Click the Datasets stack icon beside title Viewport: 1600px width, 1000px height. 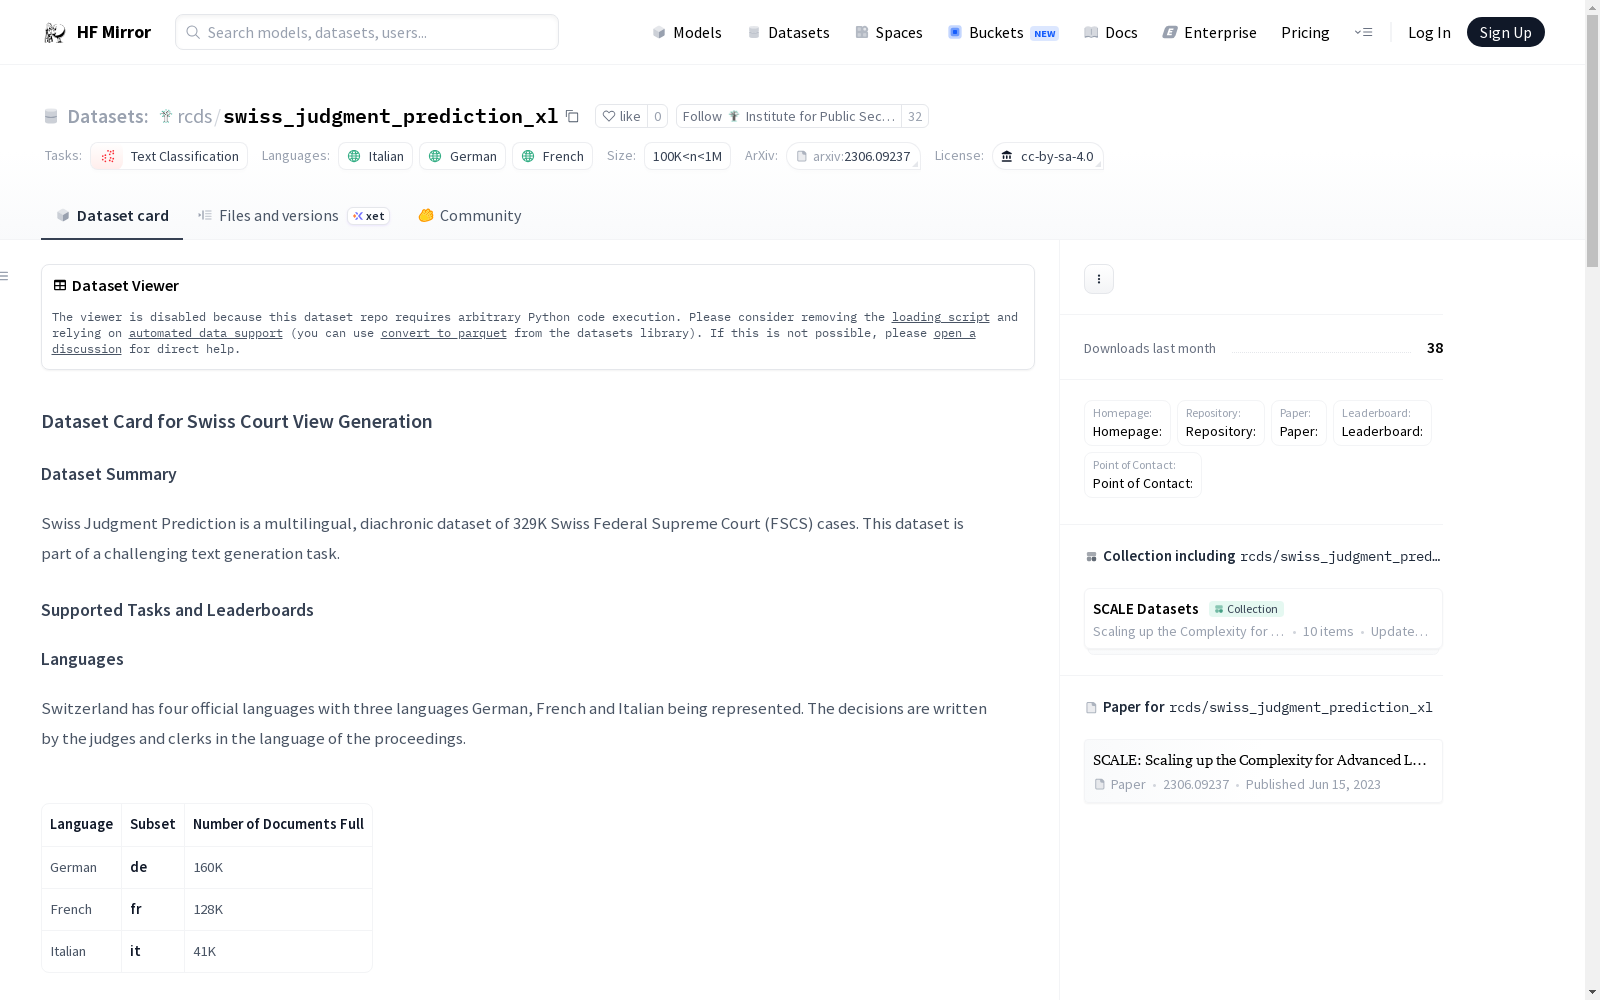click(x=51, y=117)
